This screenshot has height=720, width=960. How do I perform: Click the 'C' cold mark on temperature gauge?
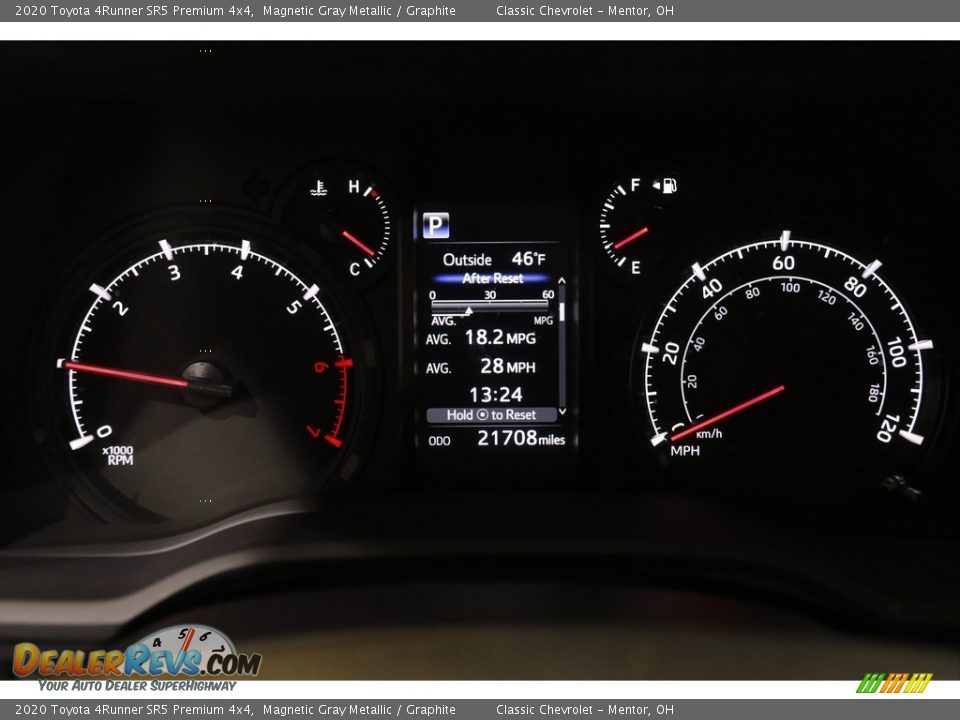354,268
